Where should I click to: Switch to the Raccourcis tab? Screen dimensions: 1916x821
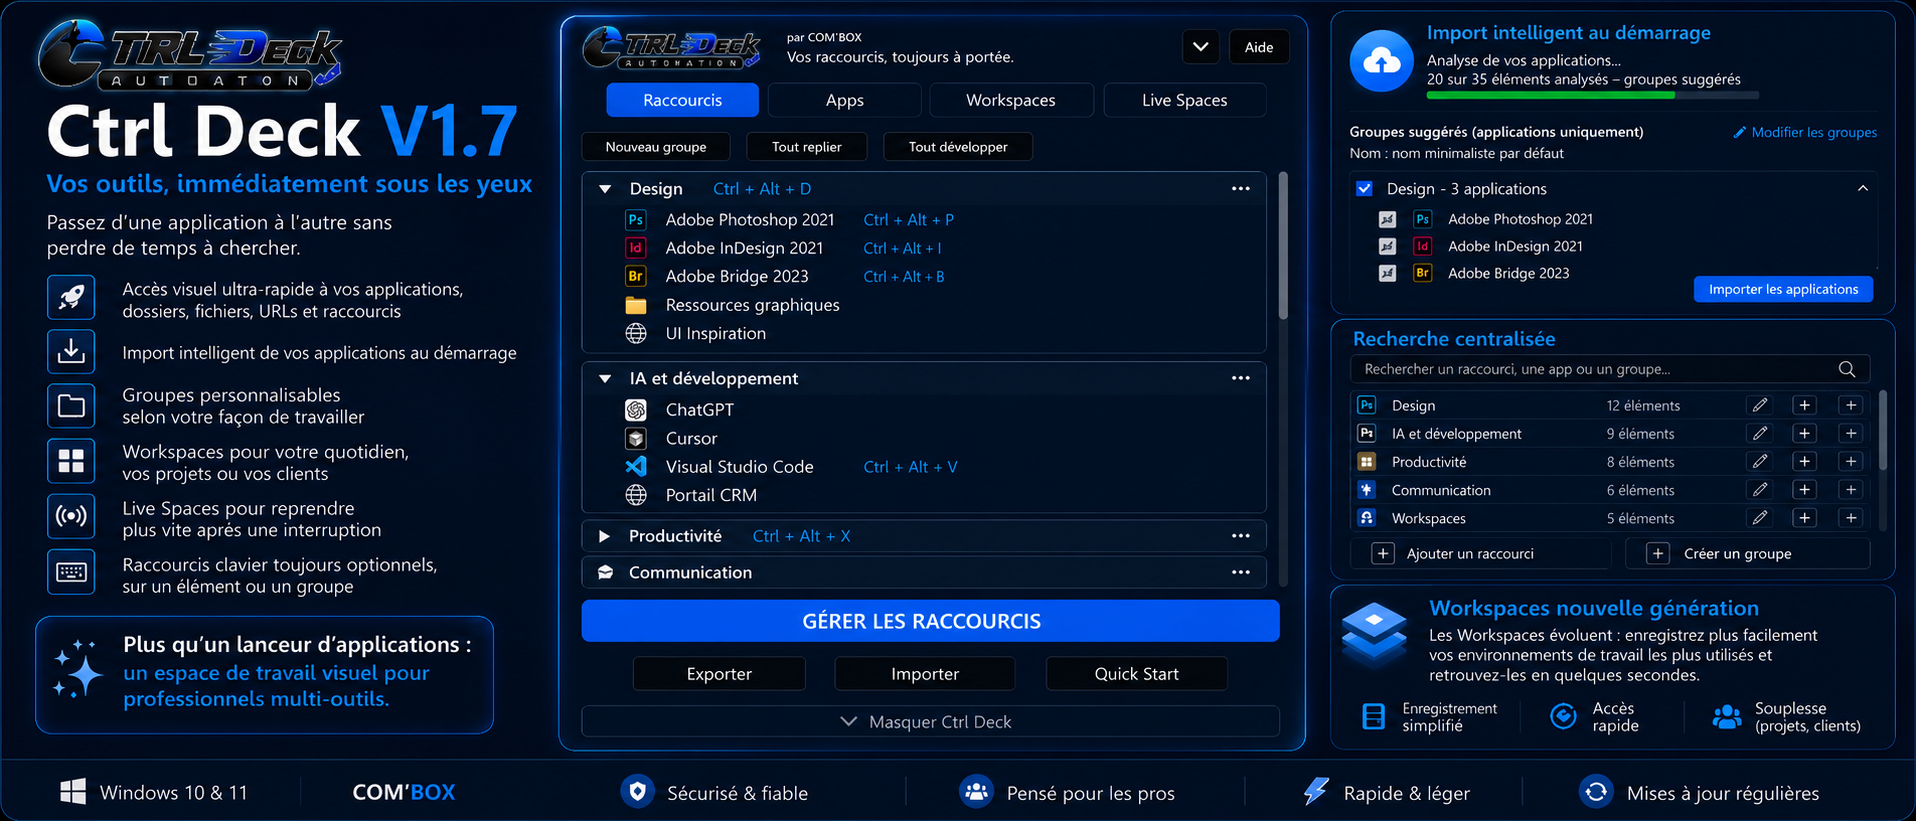coord(682,100)
